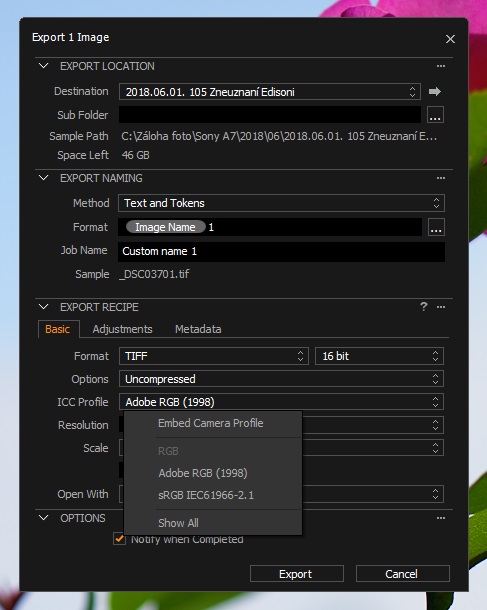Click the Export Recipe help question mark
The height and width of the screenshot is (610, 487).
[x=424, y=307]
